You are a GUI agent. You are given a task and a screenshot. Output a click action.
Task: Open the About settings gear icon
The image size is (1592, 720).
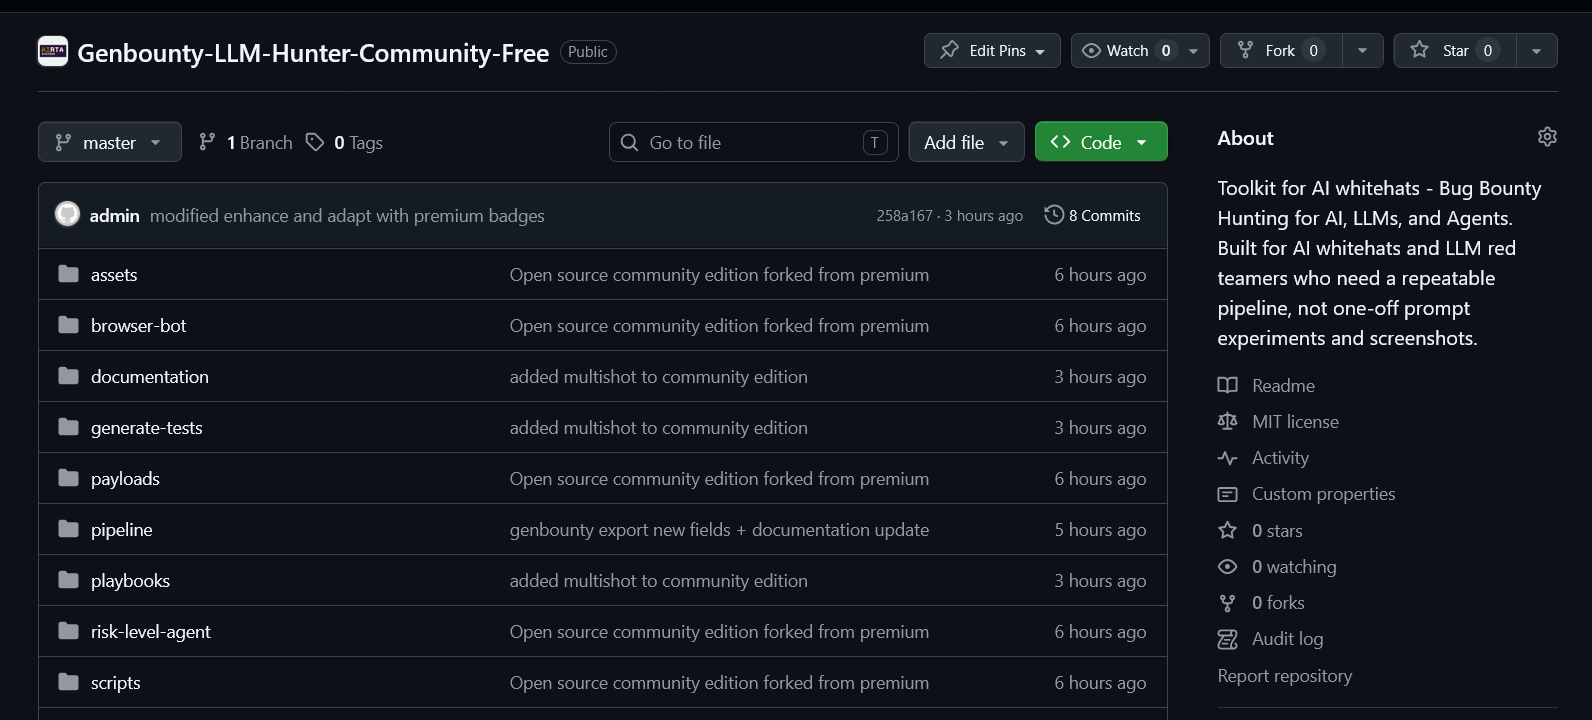[x=1547, y=137]
